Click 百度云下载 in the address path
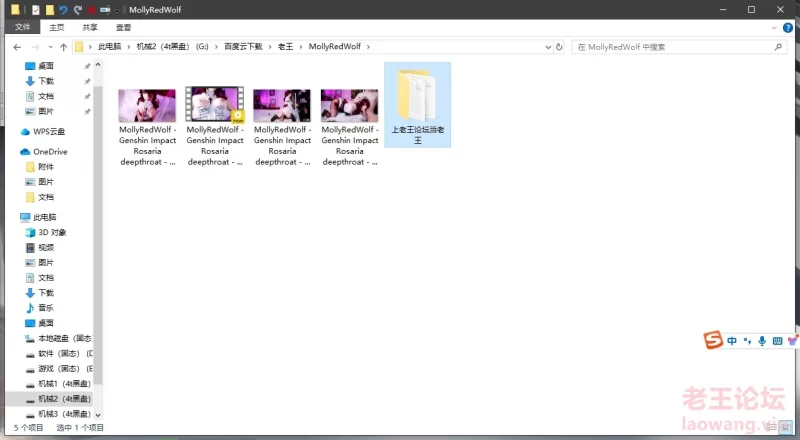The width and height of the screenshot is (800, 440). (243, 46)
